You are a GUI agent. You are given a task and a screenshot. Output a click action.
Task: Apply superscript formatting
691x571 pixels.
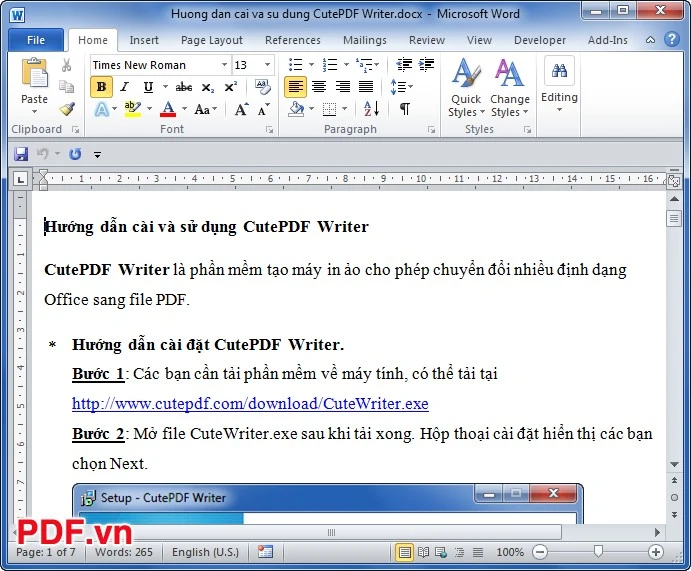tap(230, 87)
